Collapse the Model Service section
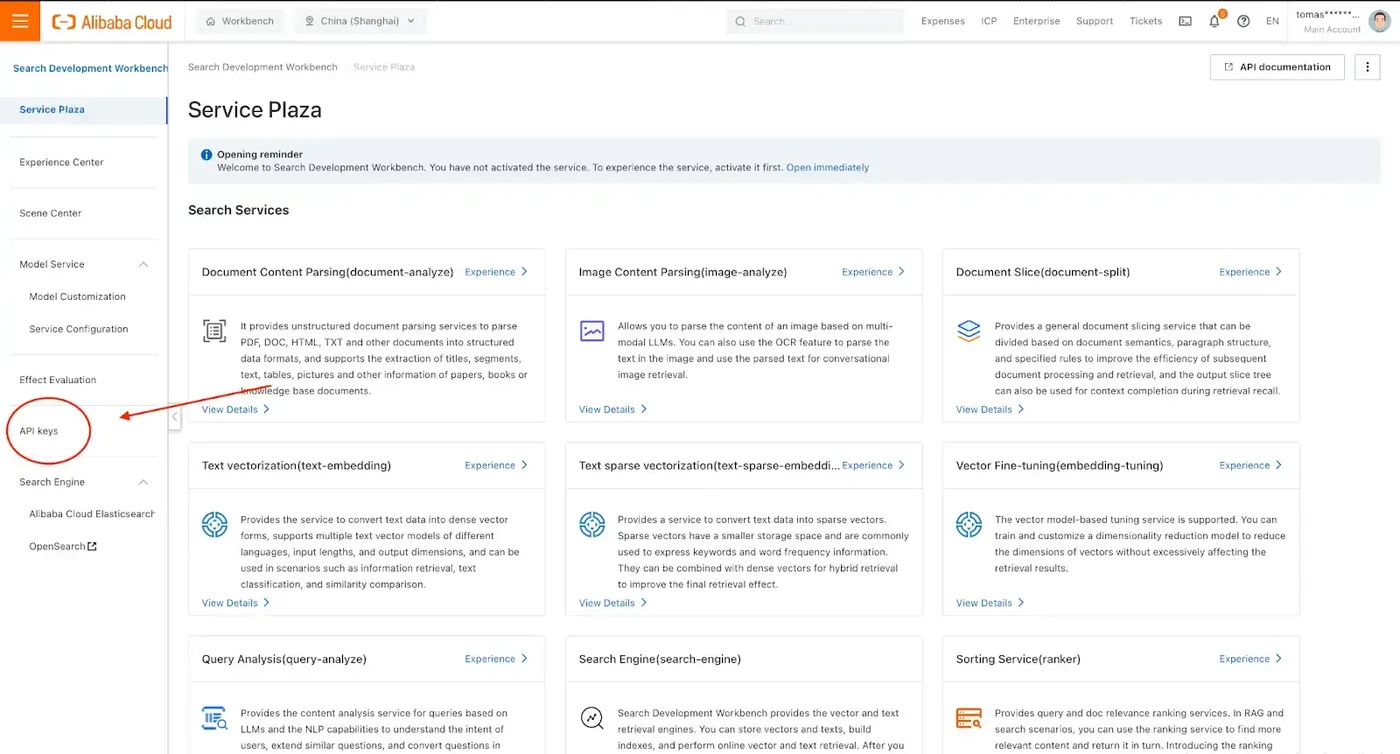 click(x=143, y=265)
